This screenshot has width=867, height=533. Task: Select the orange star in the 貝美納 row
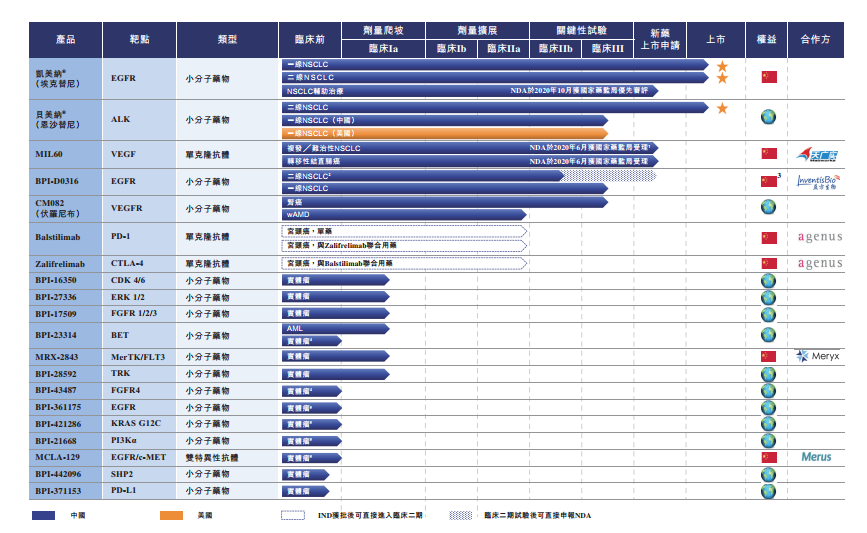point(722,107)
